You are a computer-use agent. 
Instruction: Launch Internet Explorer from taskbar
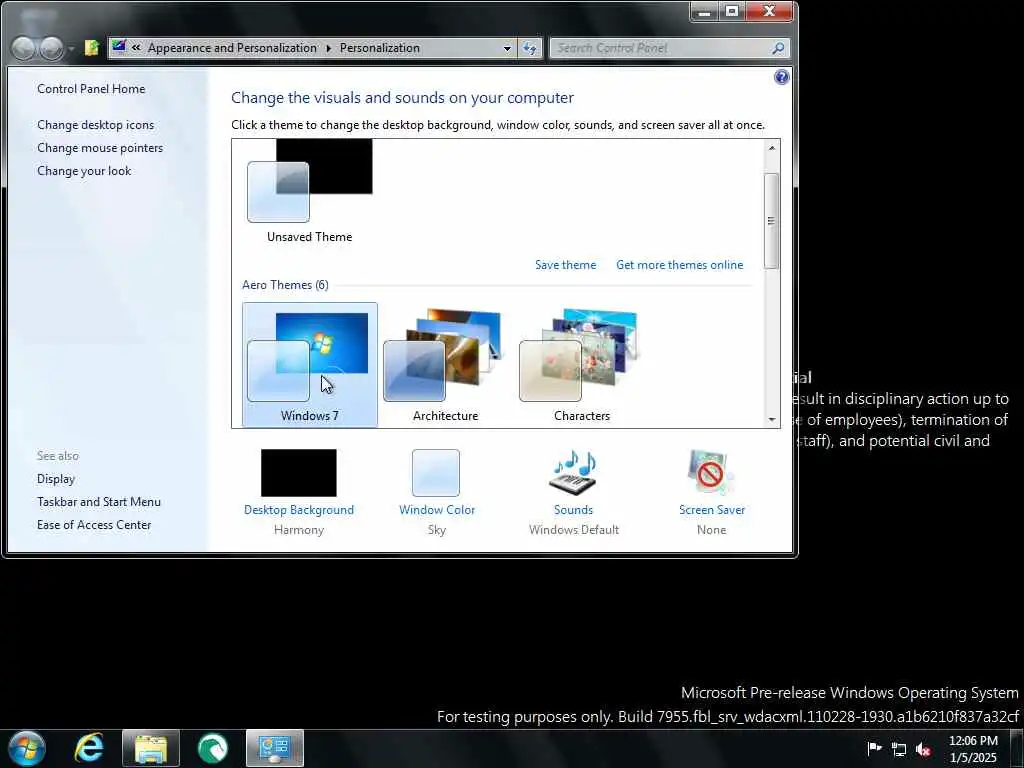(x=89, y=748)
